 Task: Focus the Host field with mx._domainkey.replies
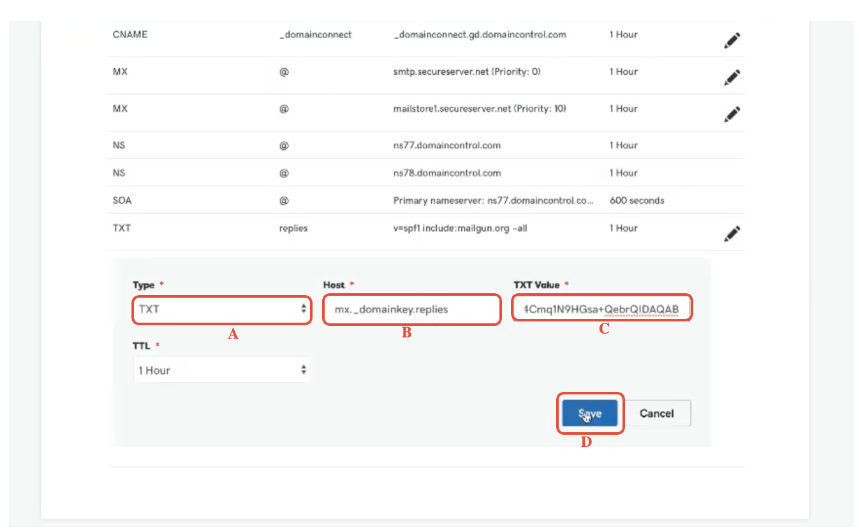[411, 309]
